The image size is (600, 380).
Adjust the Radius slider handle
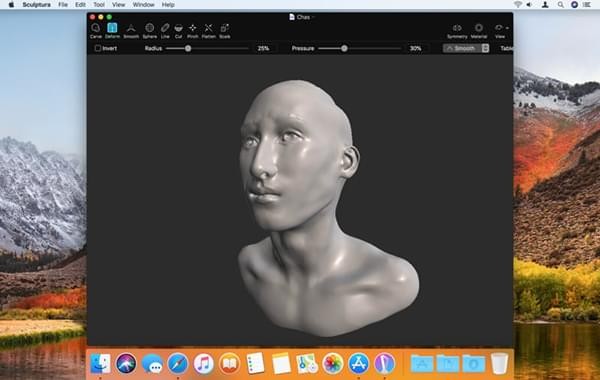click(188, 48)
